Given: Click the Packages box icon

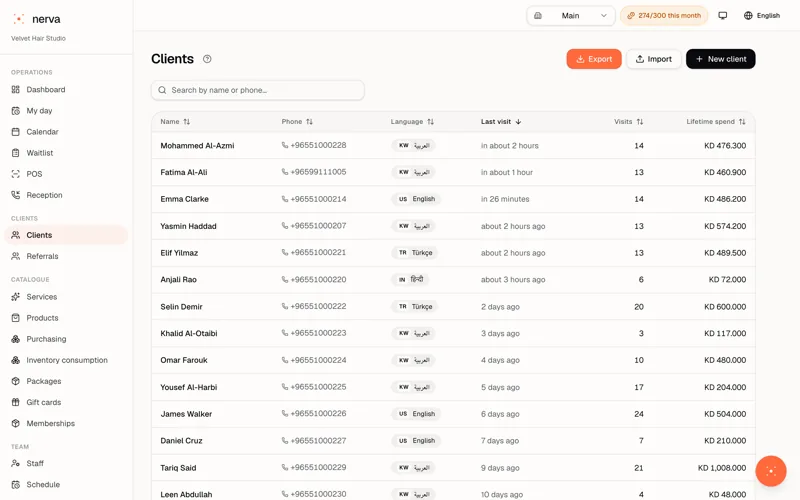Looking at the screenshot, I should 16,381.
